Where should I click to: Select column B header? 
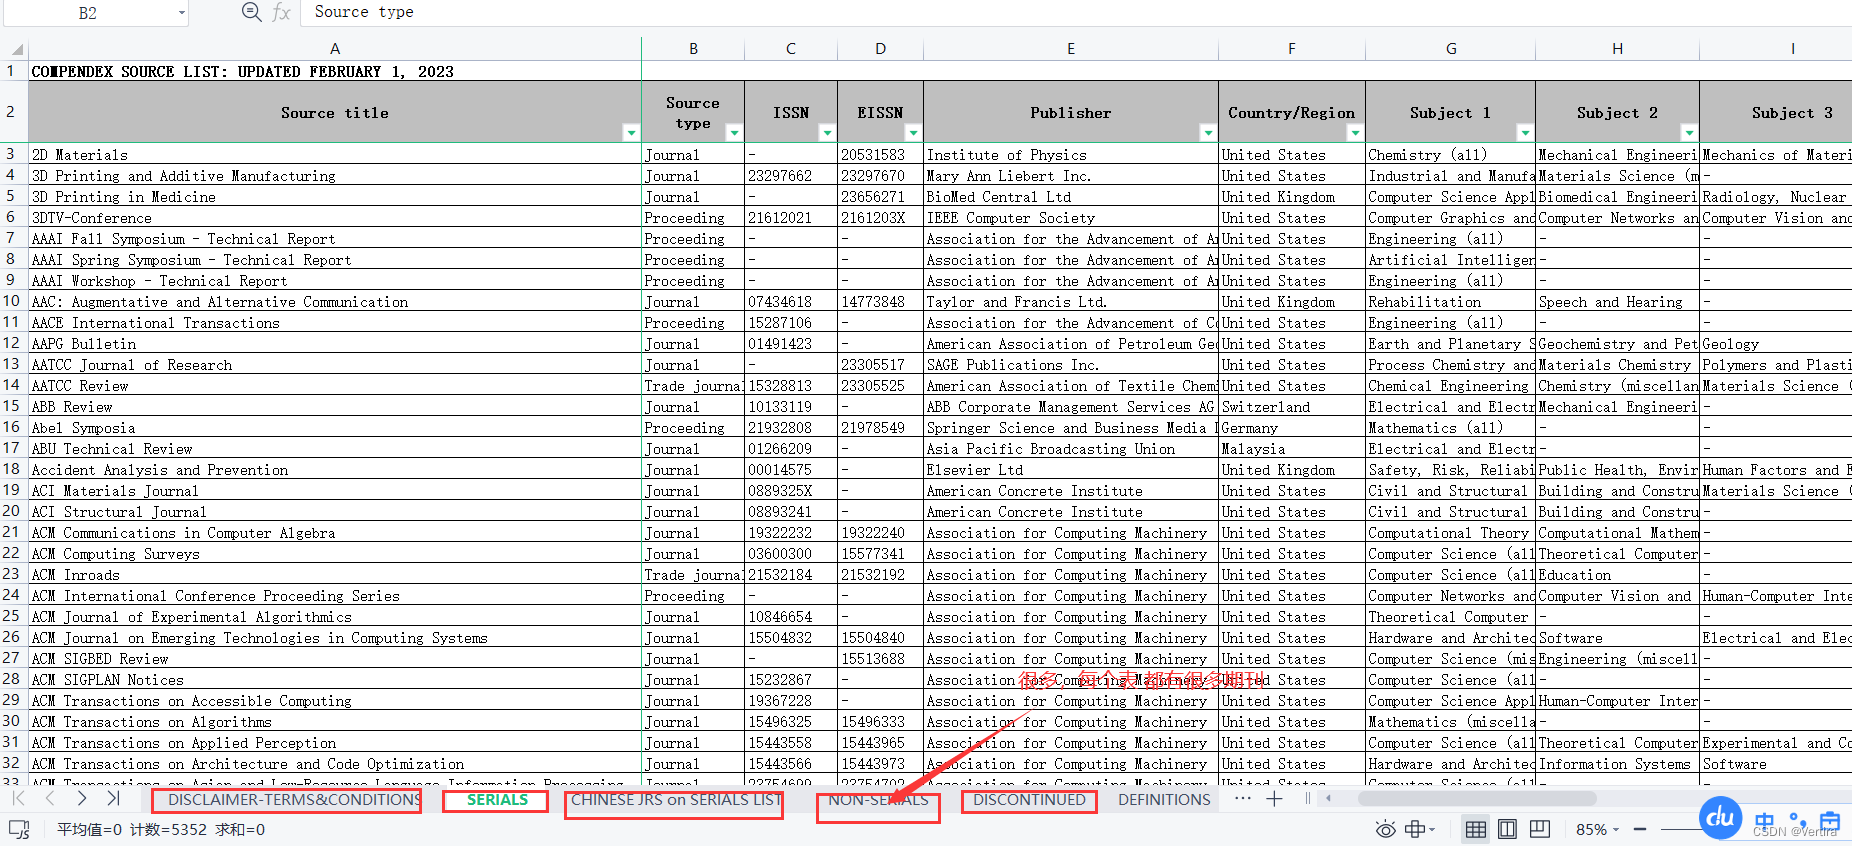693,48
